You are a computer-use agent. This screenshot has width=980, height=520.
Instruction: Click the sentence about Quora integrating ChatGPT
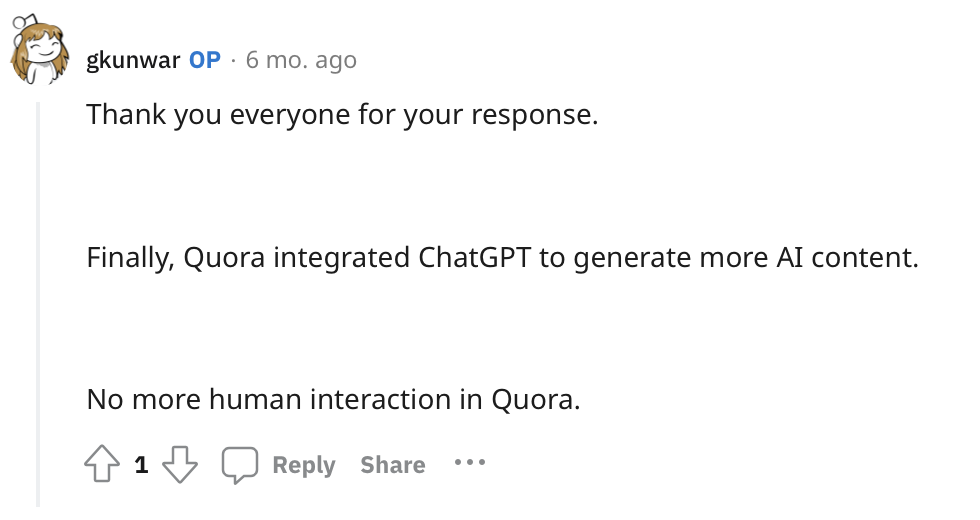[502, 258]
